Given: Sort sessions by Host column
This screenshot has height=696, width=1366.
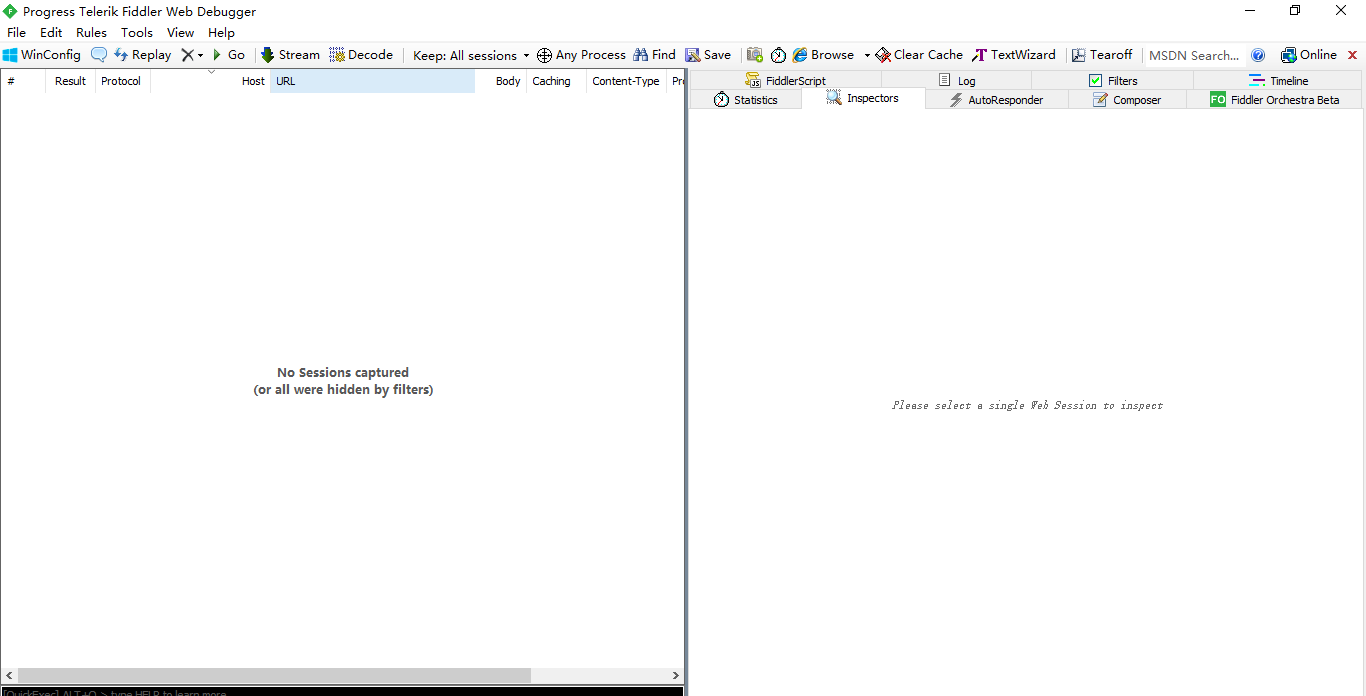Looking at the screenshot, I should click(210, 81).
